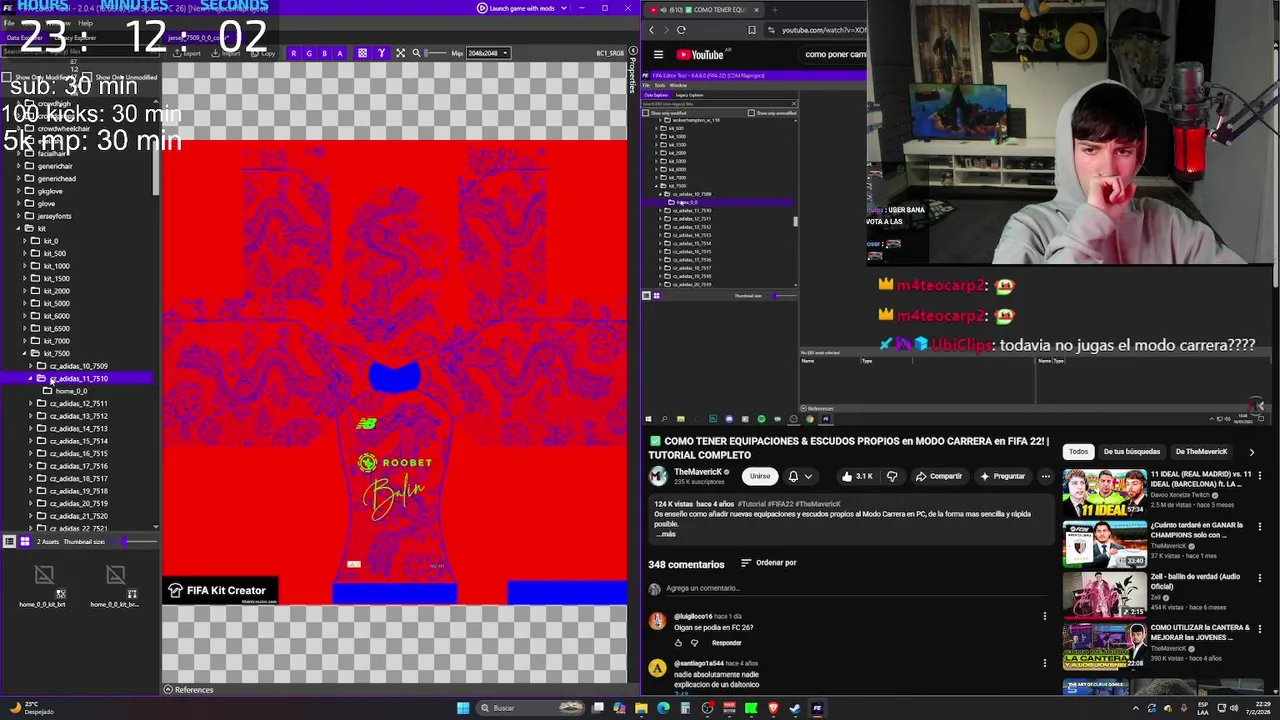
Task: Select De TheMavericK filter chip
Action: [x=1201, y=452]
